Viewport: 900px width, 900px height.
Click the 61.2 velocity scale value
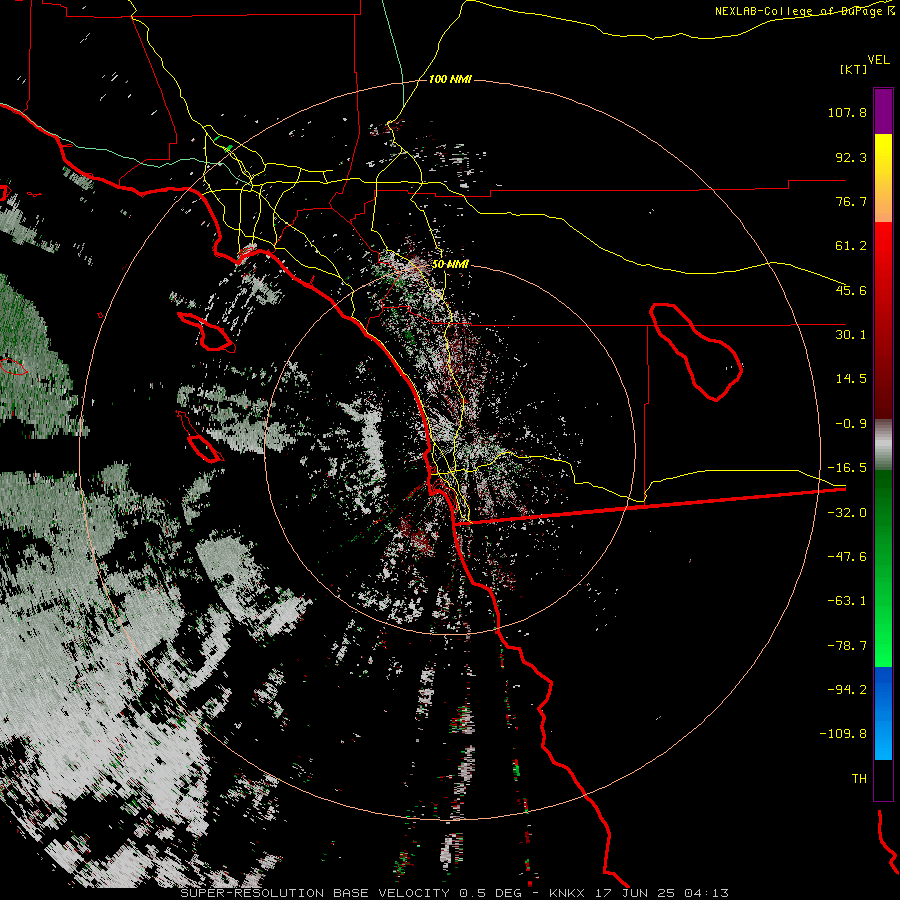pyautogui.click(x=851, y=246)
